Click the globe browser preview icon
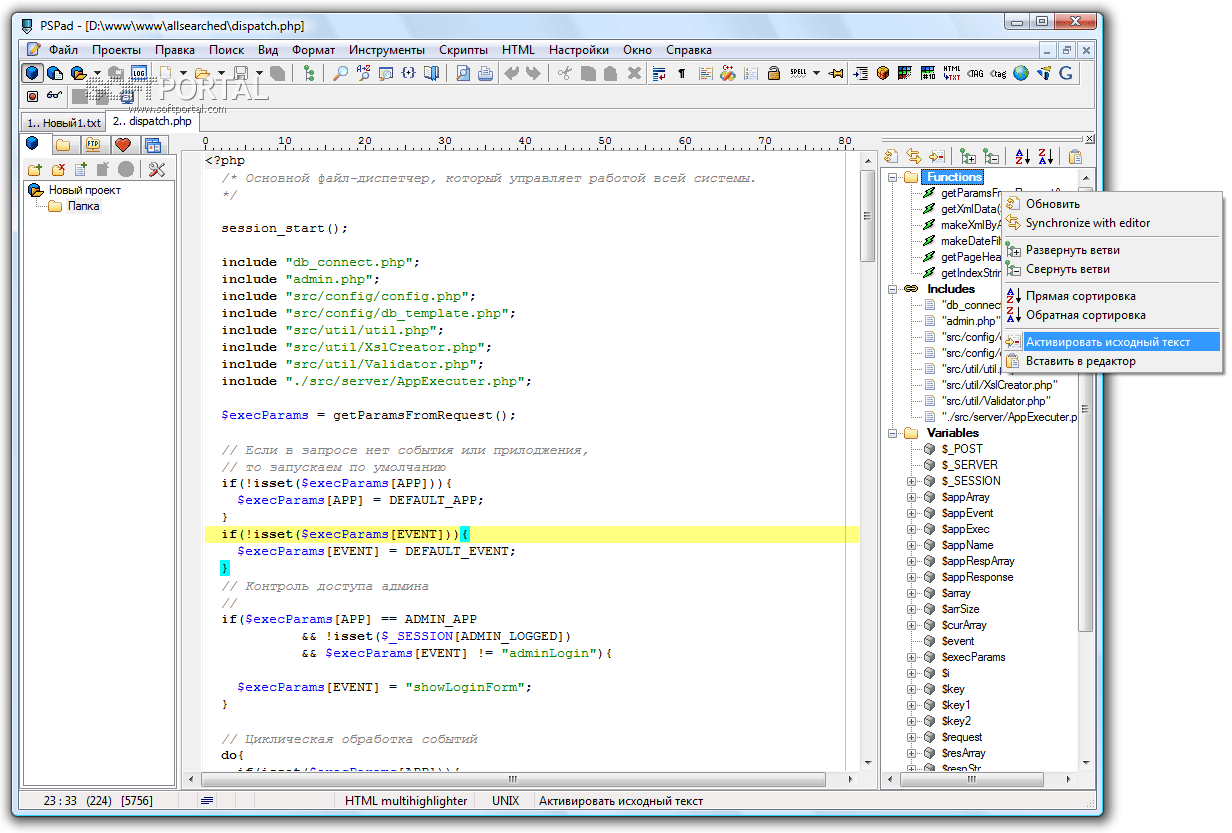Image resolution: width=1232 pixels, height=833 pixels. [1020, 73]
